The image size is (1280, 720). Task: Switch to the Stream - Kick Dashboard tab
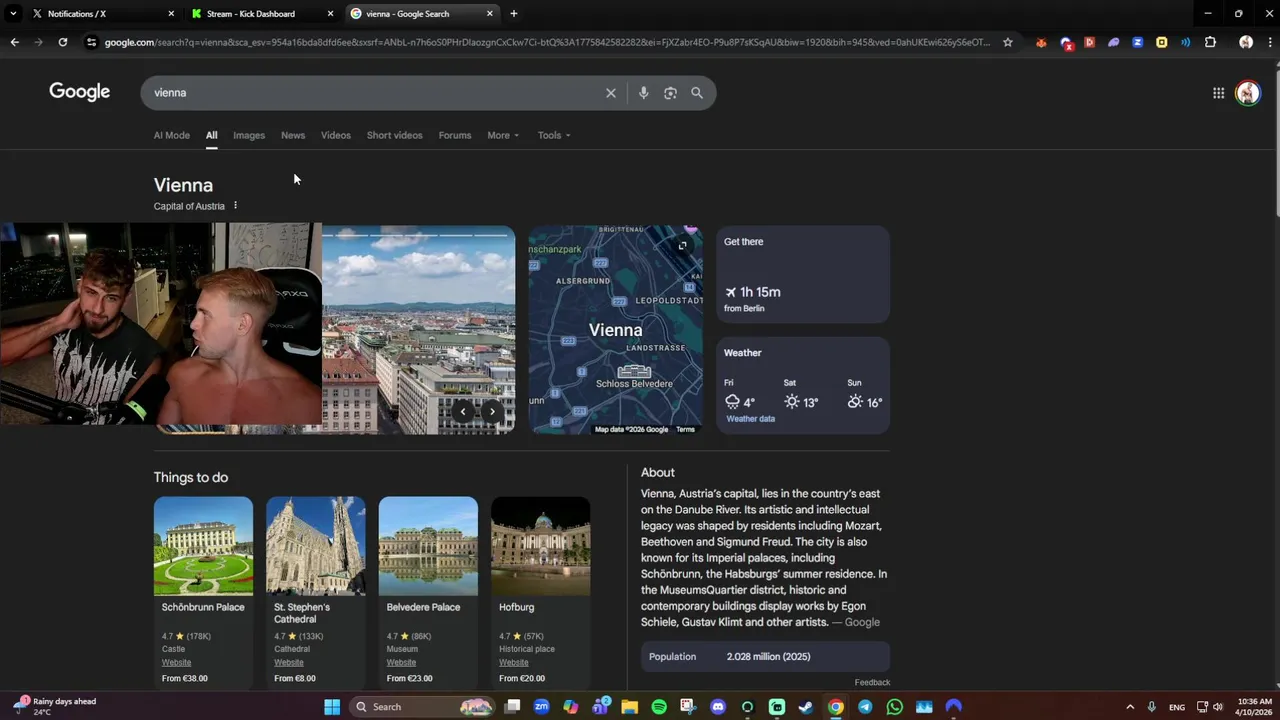[x=261, y=14]
